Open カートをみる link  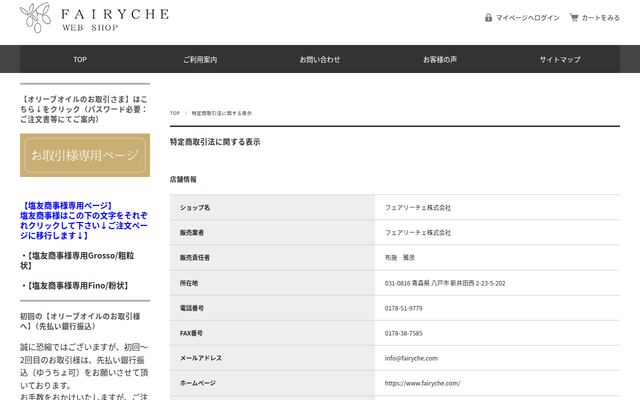tap(600, 18)
